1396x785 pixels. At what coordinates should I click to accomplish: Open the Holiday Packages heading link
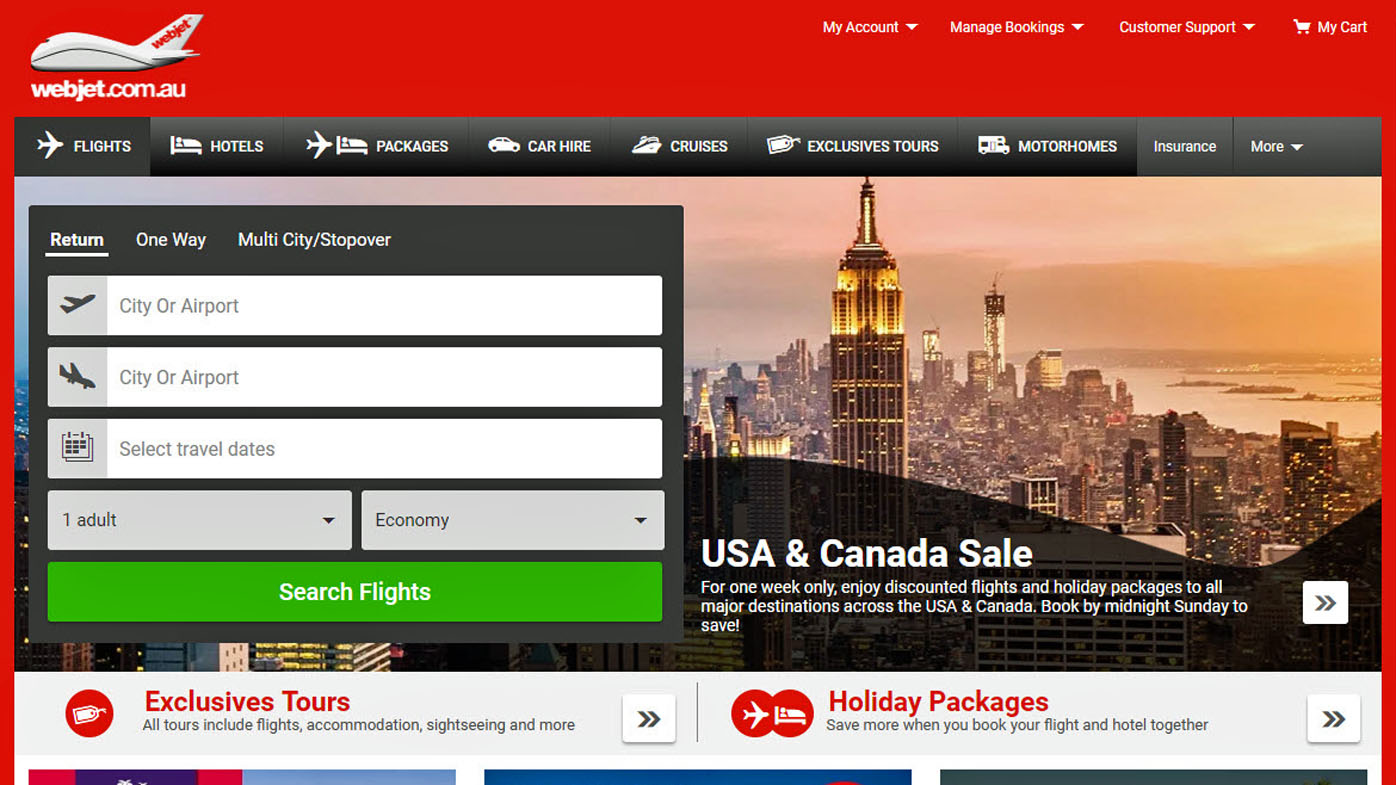tap(938, 701)
